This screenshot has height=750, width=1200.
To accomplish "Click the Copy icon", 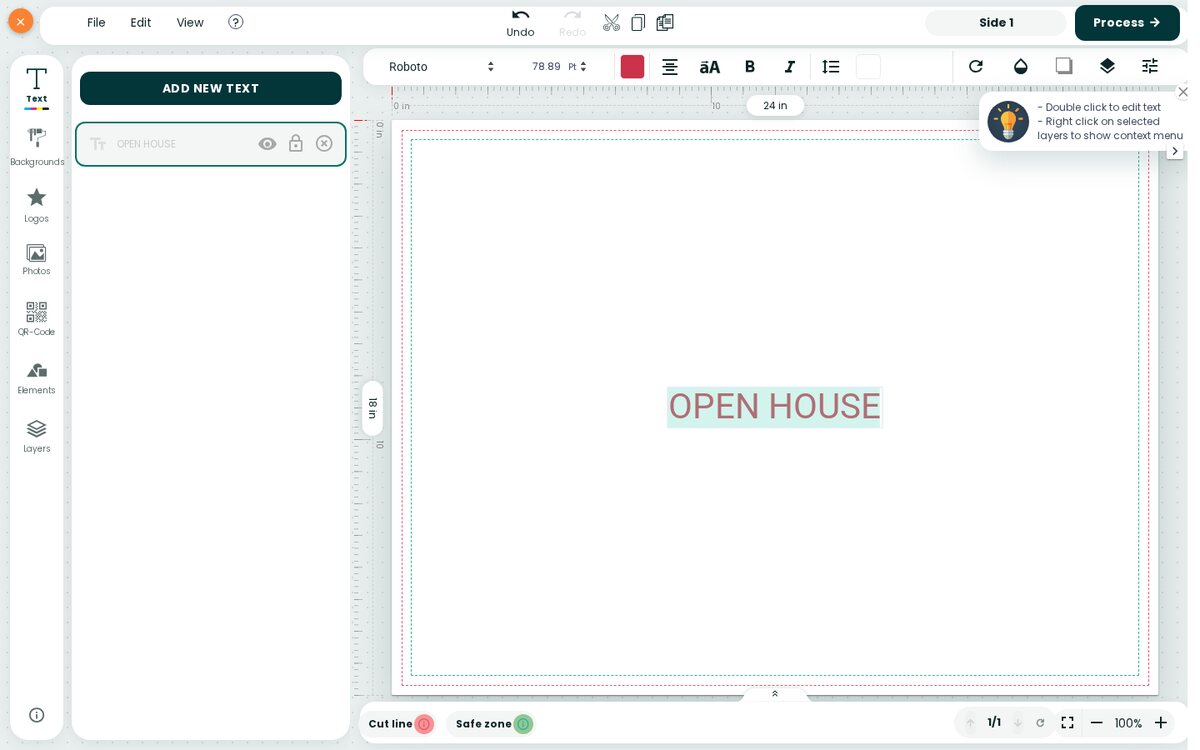I will (x=638, y=22).
